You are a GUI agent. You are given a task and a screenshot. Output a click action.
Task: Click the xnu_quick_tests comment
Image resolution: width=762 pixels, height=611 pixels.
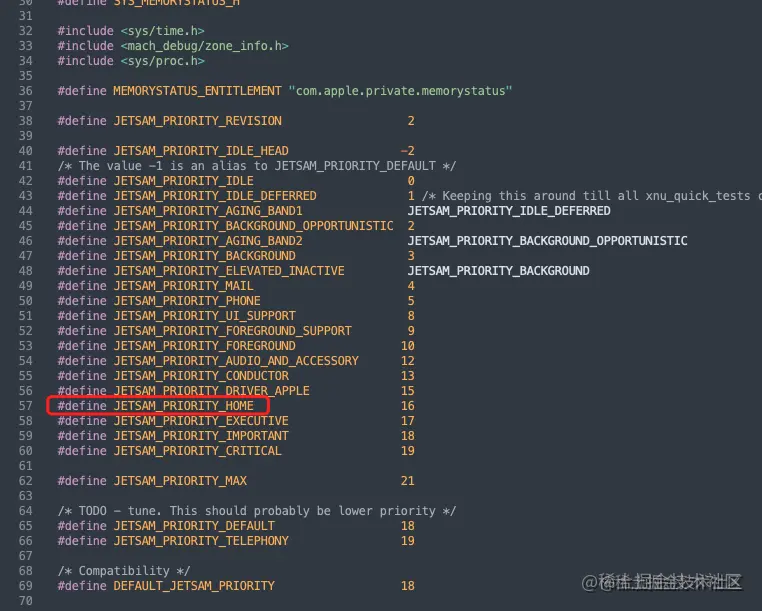(591, 196)
